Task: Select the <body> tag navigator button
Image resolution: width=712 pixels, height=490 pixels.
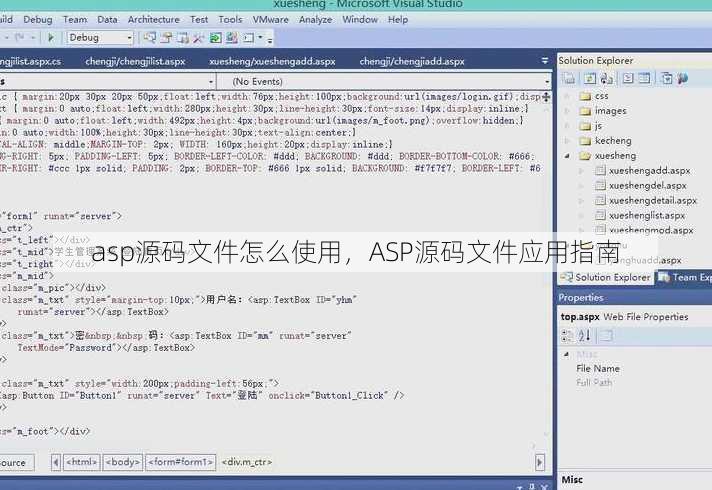Action: pos(123,462)
